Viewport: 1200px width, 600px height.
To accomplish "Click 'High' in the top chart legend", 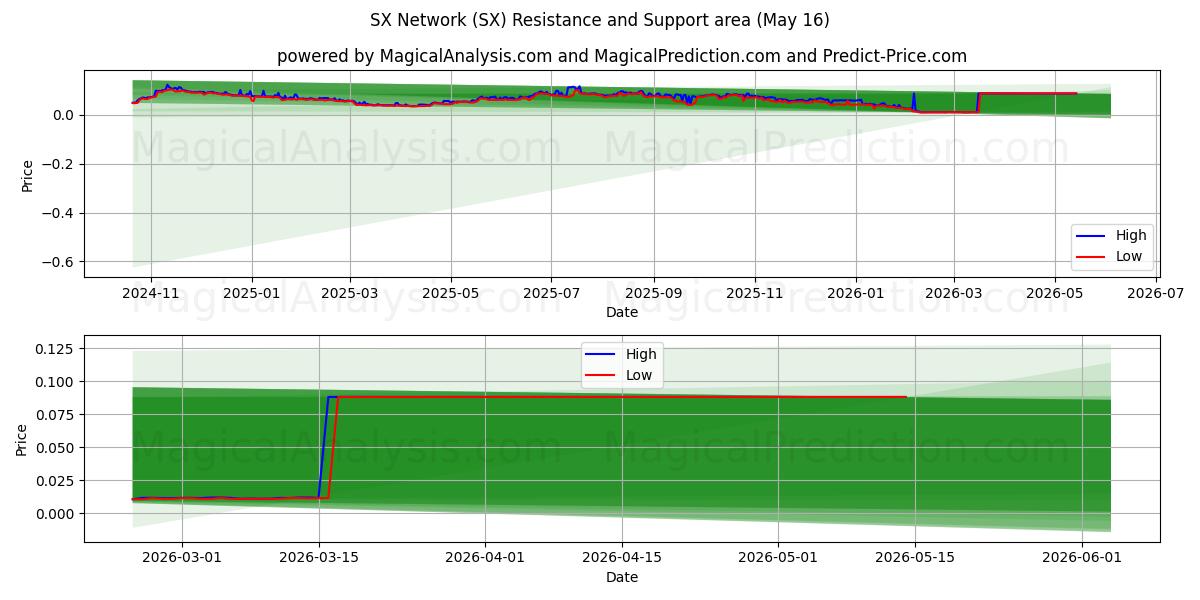I will [1131, 235].
